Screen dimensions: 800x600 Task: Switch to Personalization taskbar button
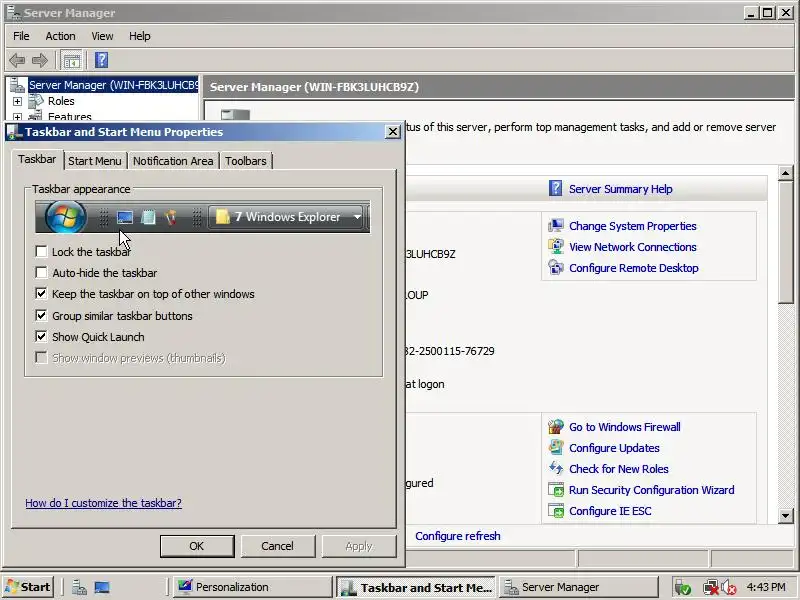[252, 587]
